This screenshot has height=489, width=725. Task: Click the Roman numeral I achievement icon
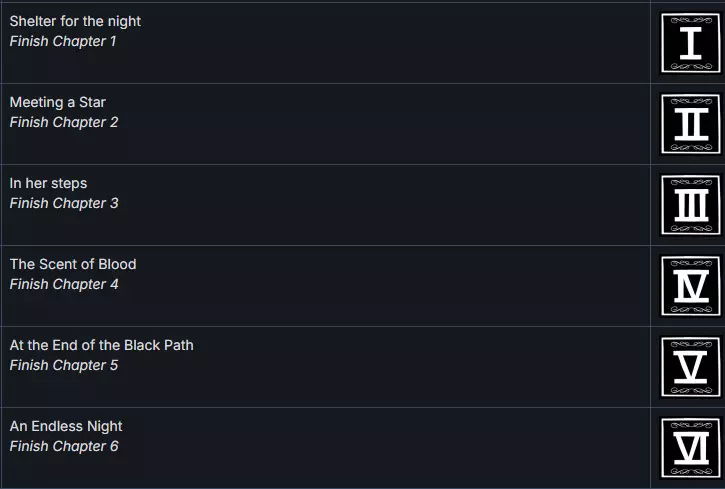tap(690, 43)
